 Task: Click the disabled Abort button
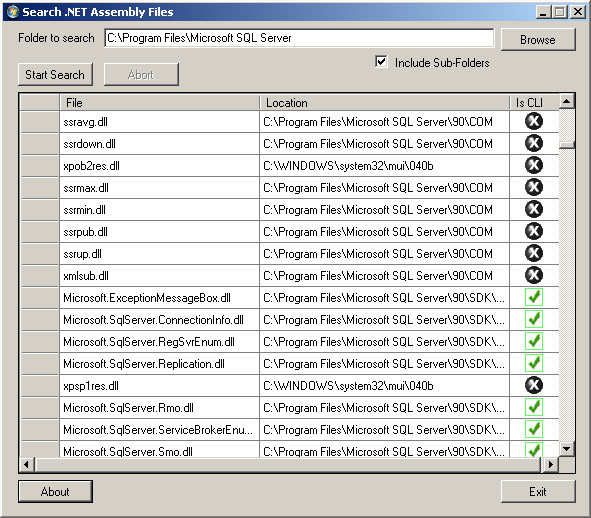(x=141, y=74)
